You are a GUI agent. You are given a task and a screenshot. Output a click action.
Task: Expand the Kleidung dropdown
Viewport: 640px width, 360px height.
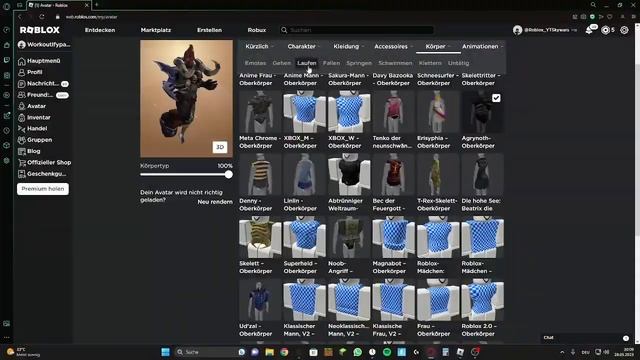click(x=349, y=47)
